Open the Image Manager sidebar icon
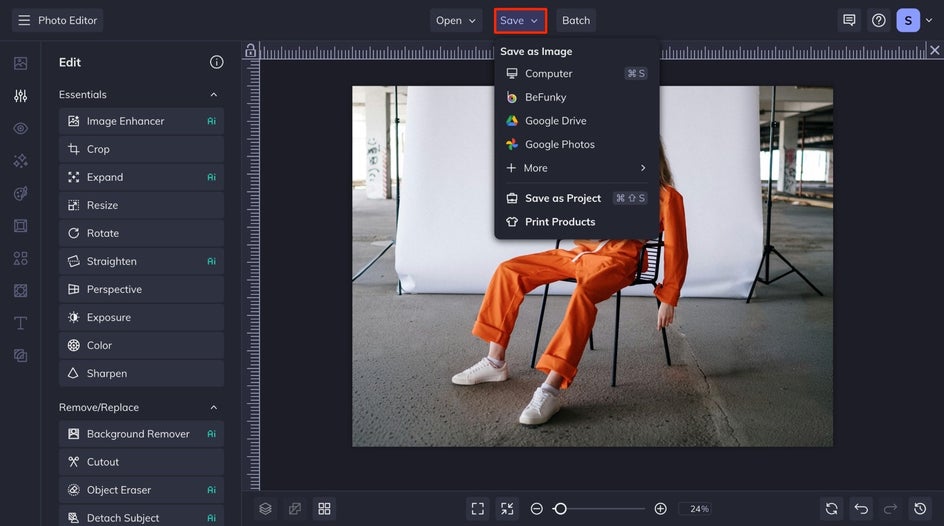This screenshot has height=526, width=944. (20, 63)
